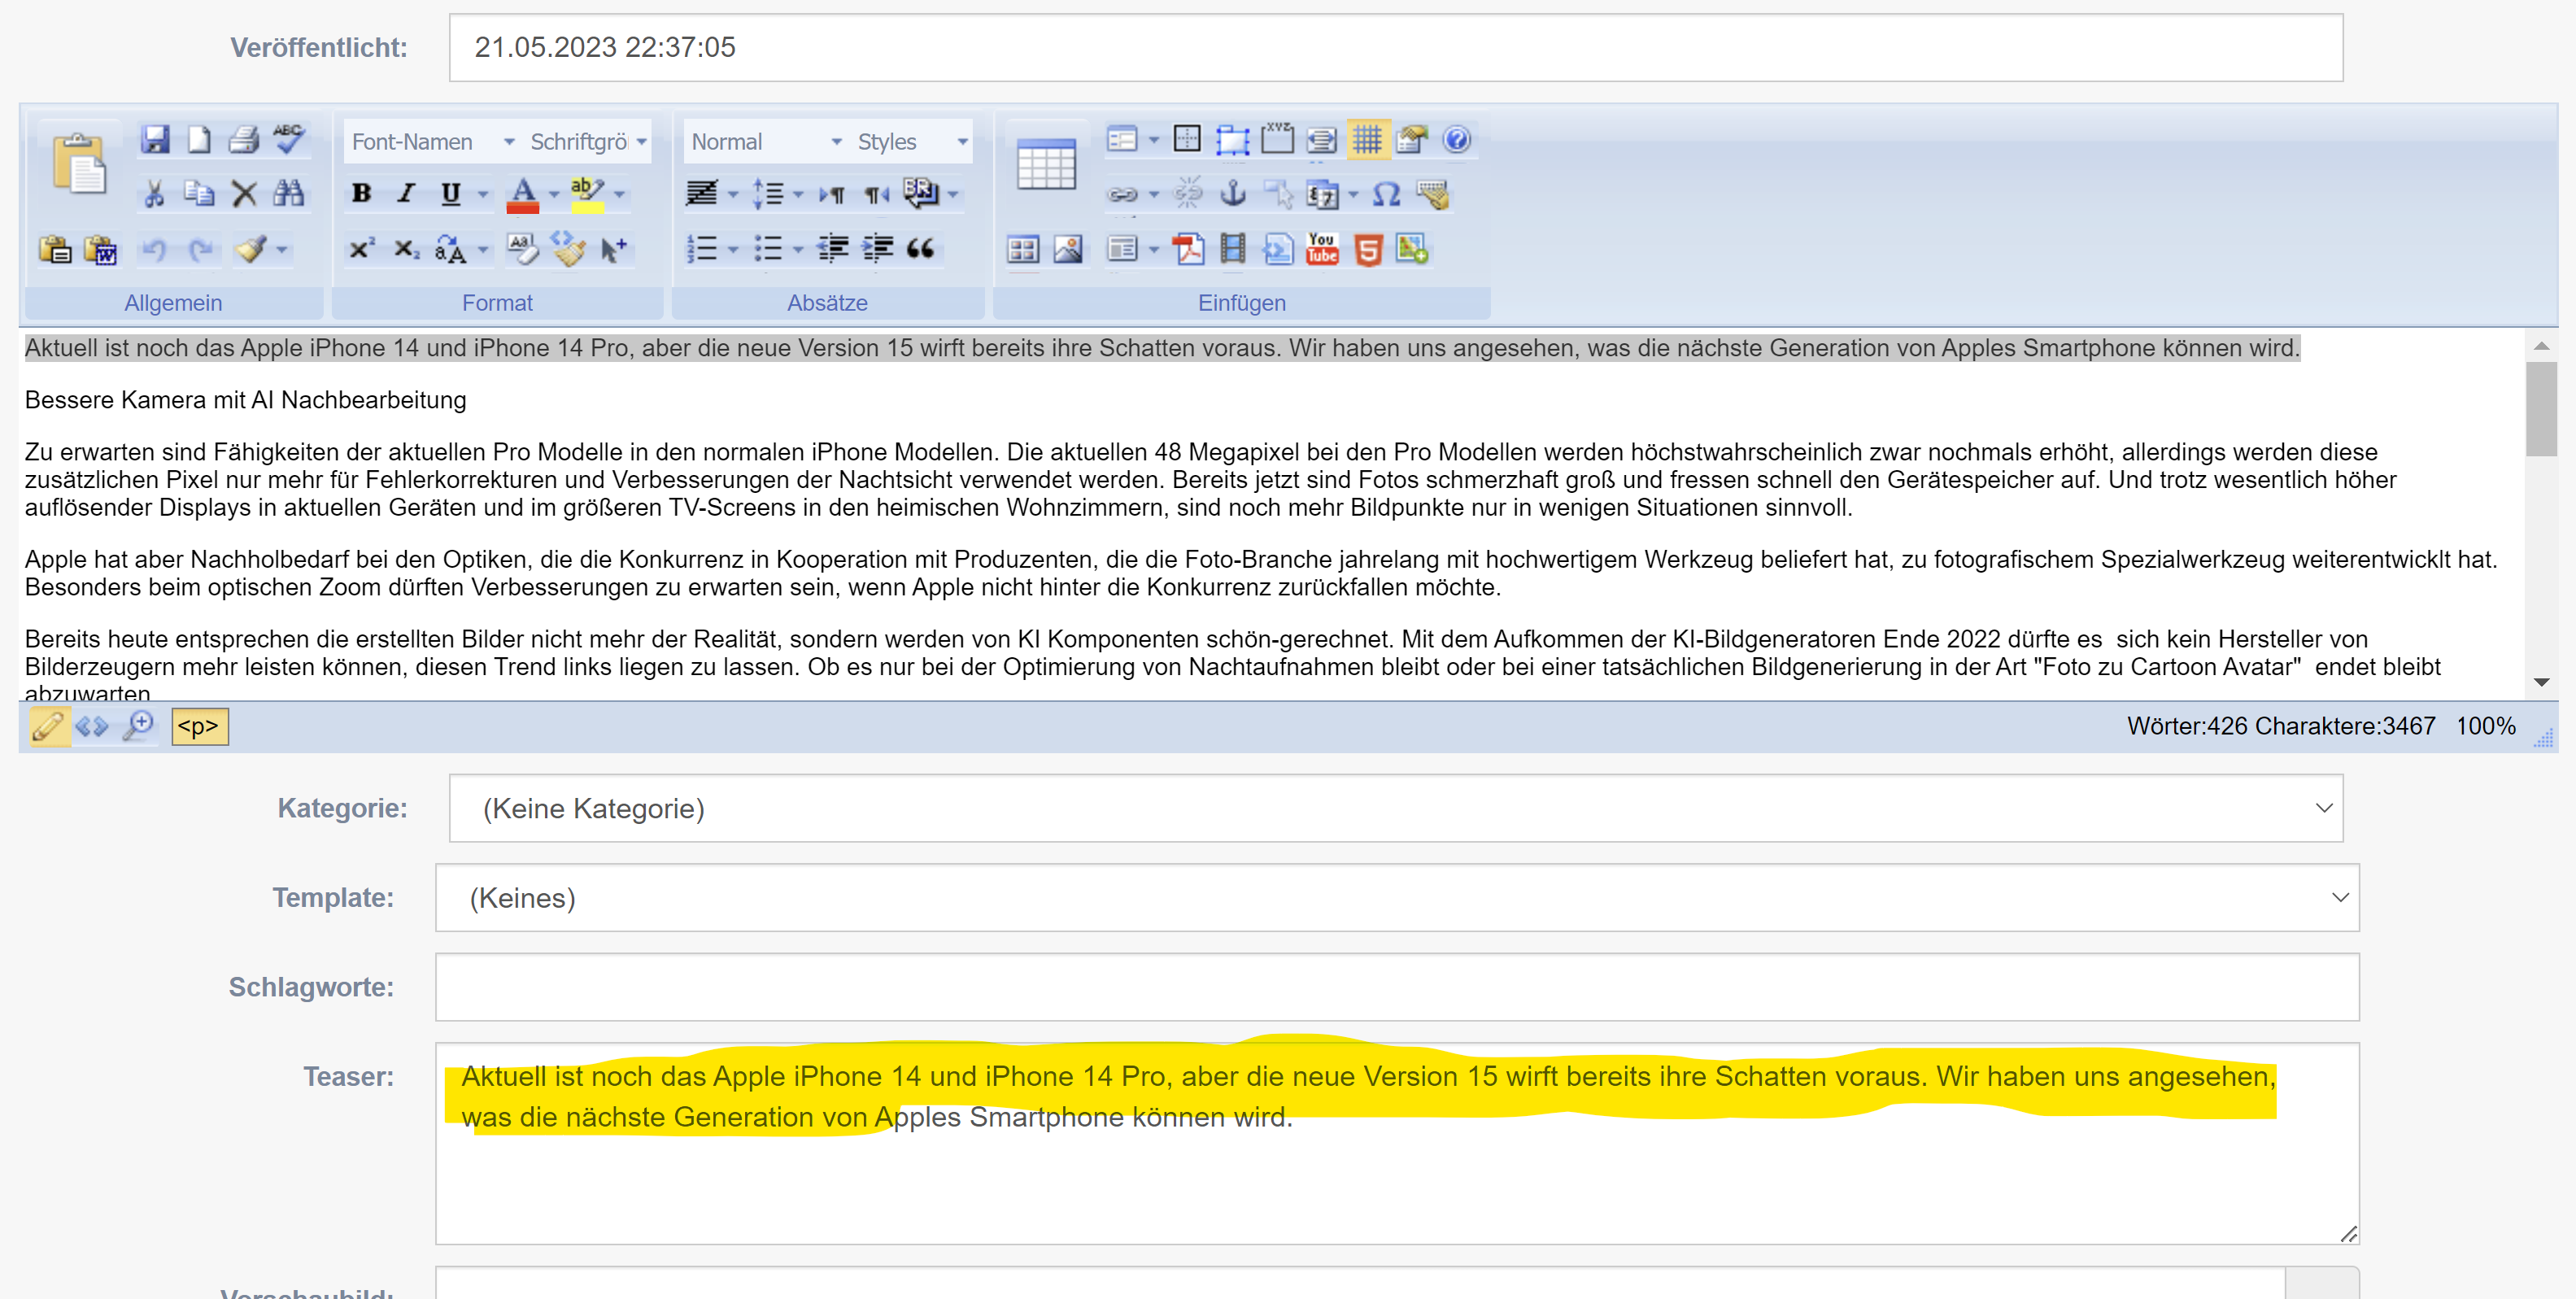This screenshot has height=1299, width=2576.
Task: Click the editor scrollbar down arrow
Action: [2541, 682]
